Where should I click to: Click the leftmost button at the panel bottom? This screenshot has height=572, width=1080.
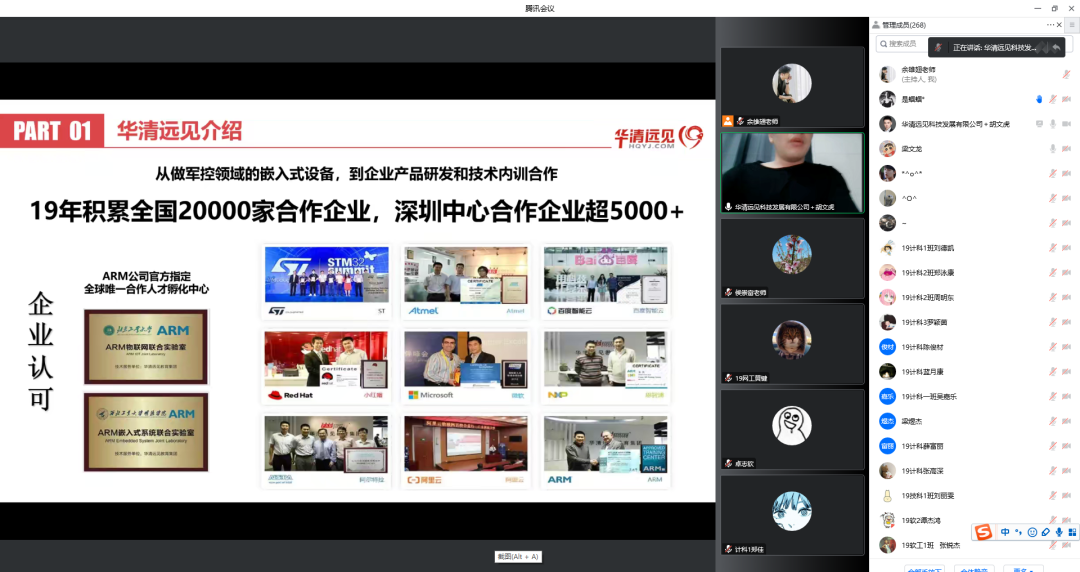pyautogui.click(x=924, y=569)
